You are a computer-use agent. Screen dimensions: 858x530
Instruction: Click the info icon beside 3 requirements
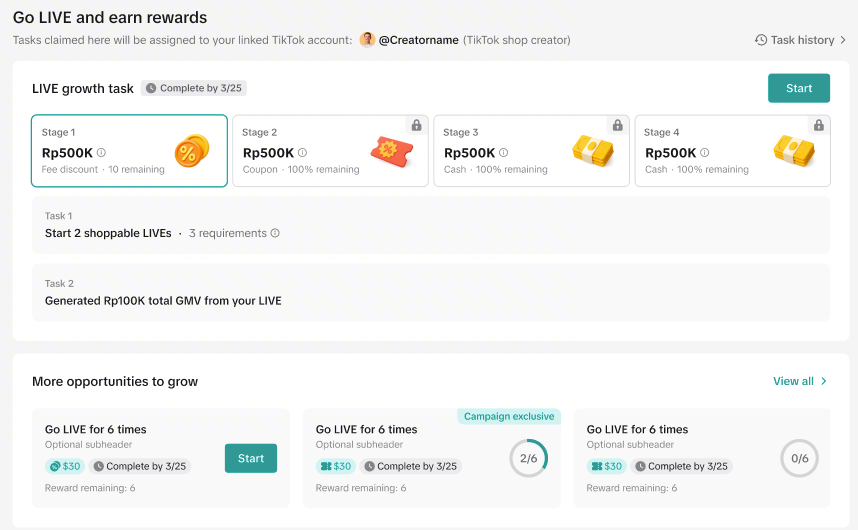(275, 233)
